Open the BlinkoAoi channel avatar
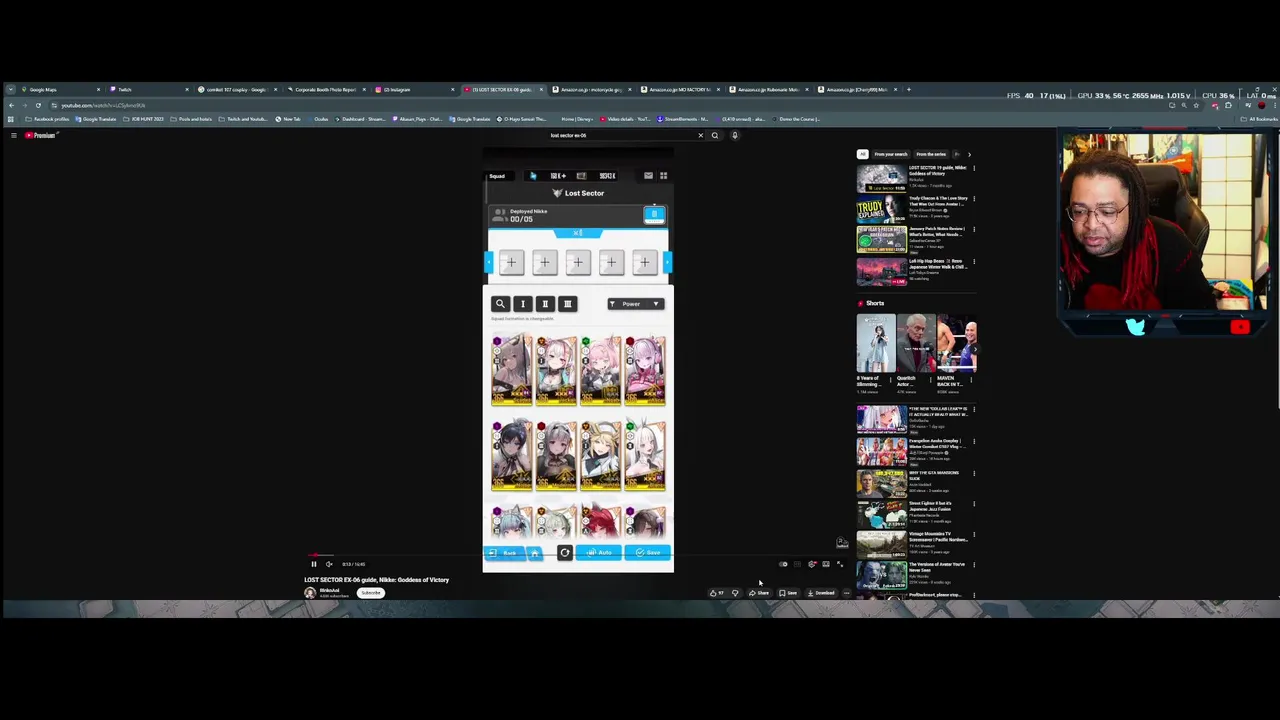Viewport: 1280px width, 720px height. [x=310, y=593]
